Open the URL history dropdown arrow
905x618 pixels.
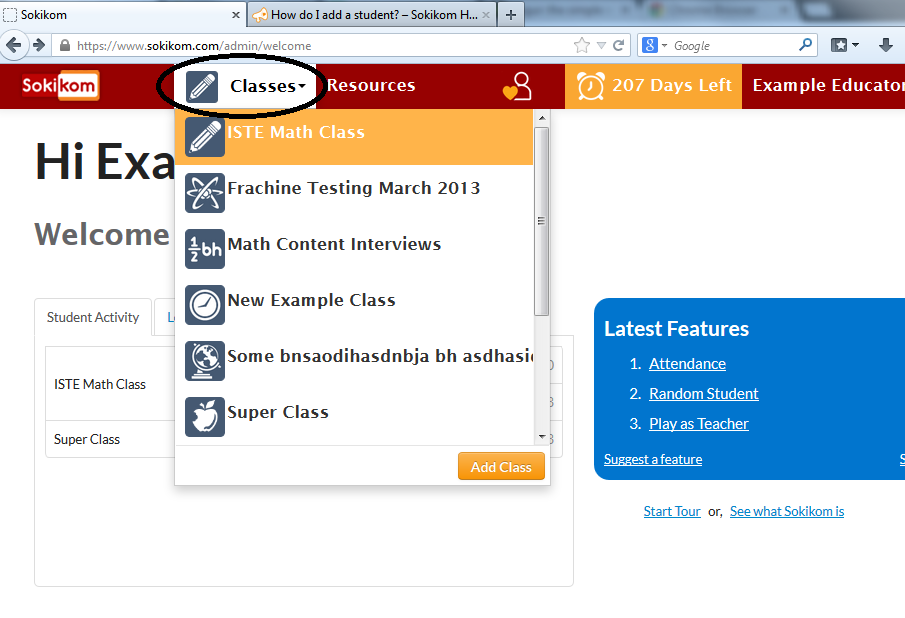[x=601, y=45]
